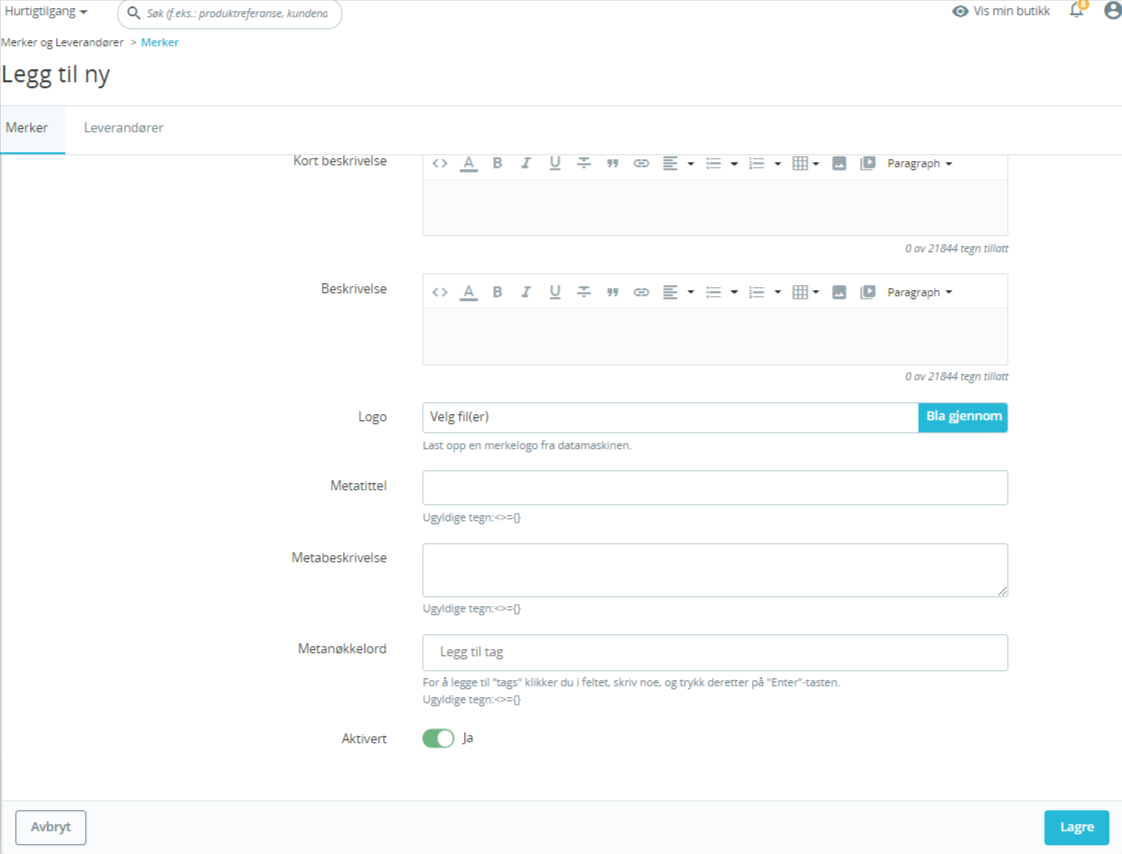Open Vis min butikk link

(1001, 11)
